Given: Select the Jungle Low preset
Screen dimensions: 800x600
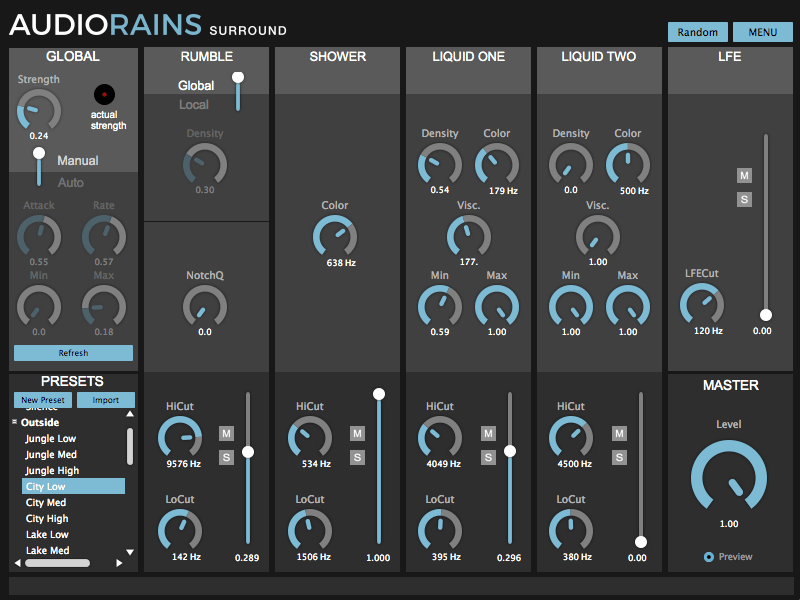Looking at the screenshot, I should (73, 438).
